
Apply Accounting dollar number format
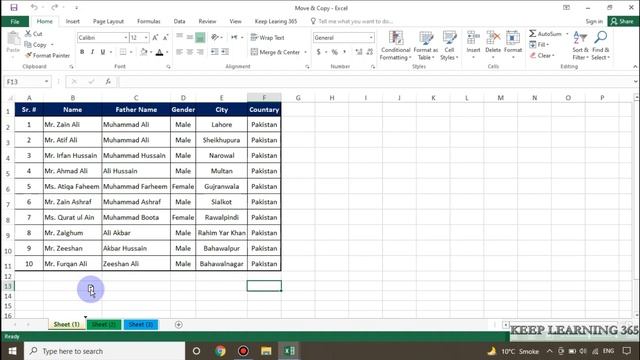coord(318,52)
